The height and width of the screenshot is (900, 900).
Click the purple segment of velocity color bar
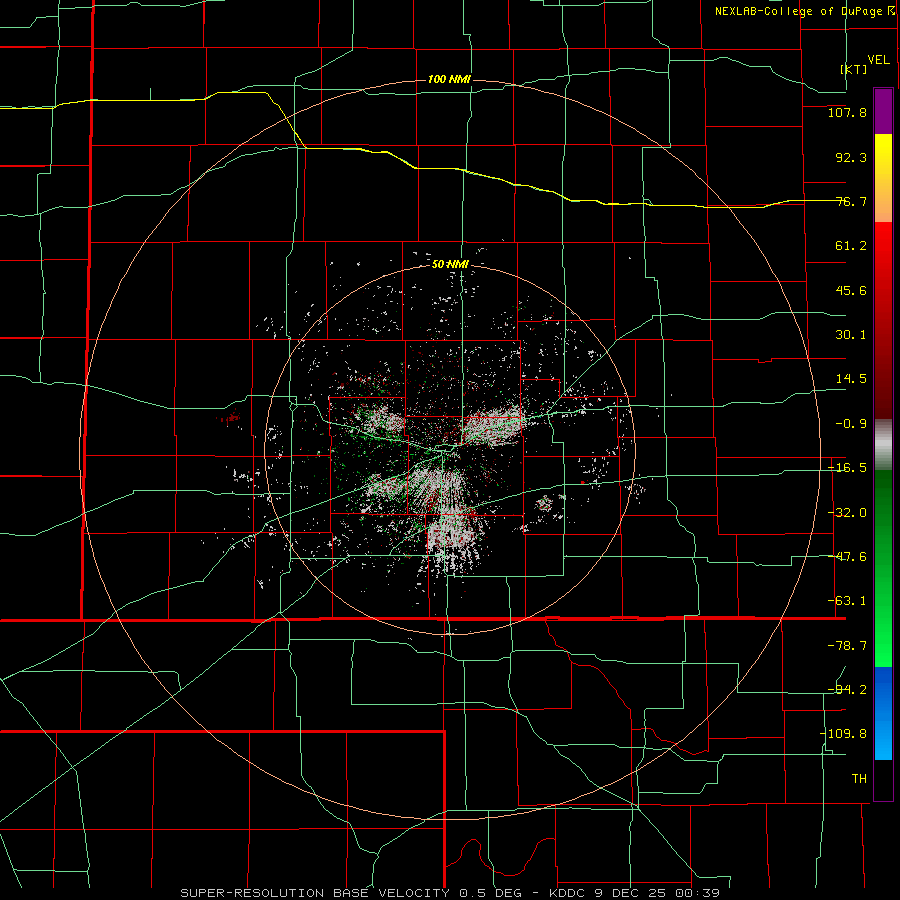(x=883, y=111)
